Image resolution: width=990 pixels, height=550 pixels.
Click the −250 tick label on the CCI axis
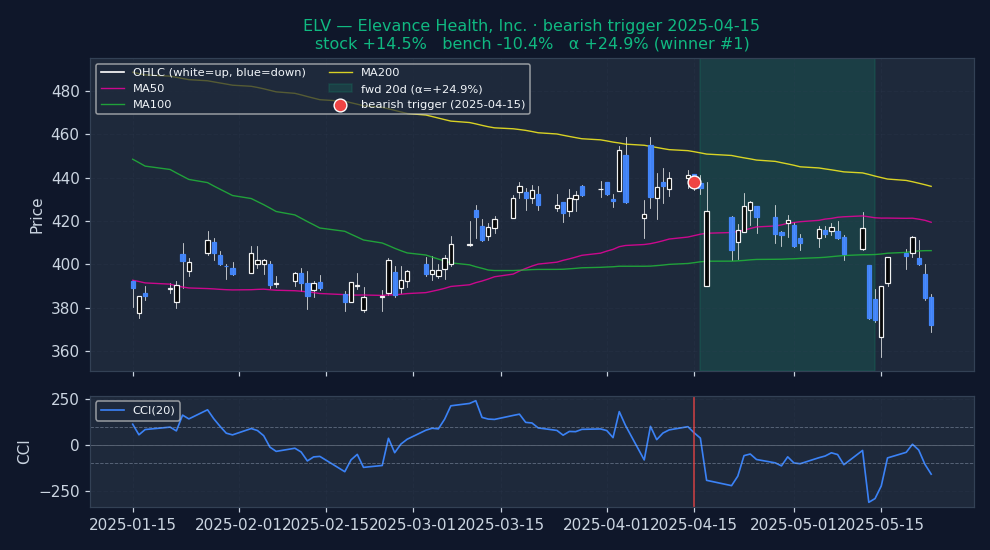point(56,491)
